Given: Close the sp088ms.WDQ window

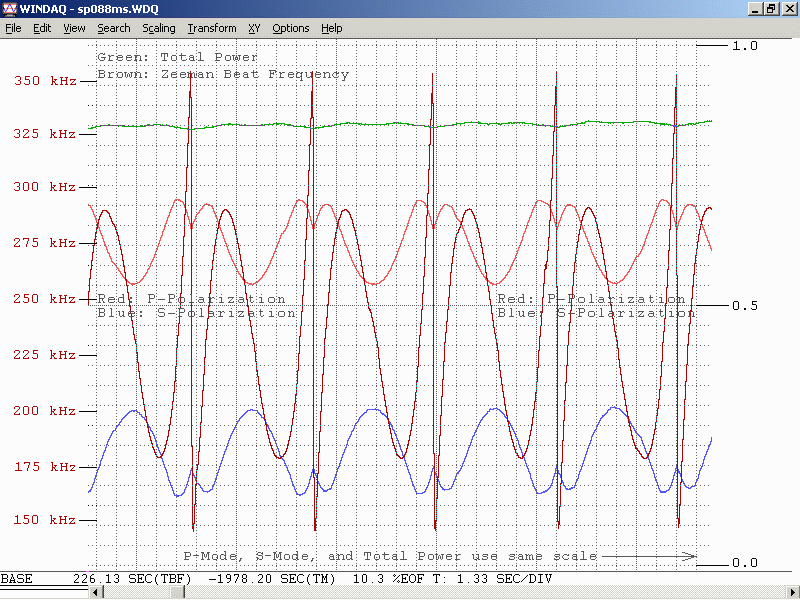Looking at the screenshot, I should tap(789, 8).
